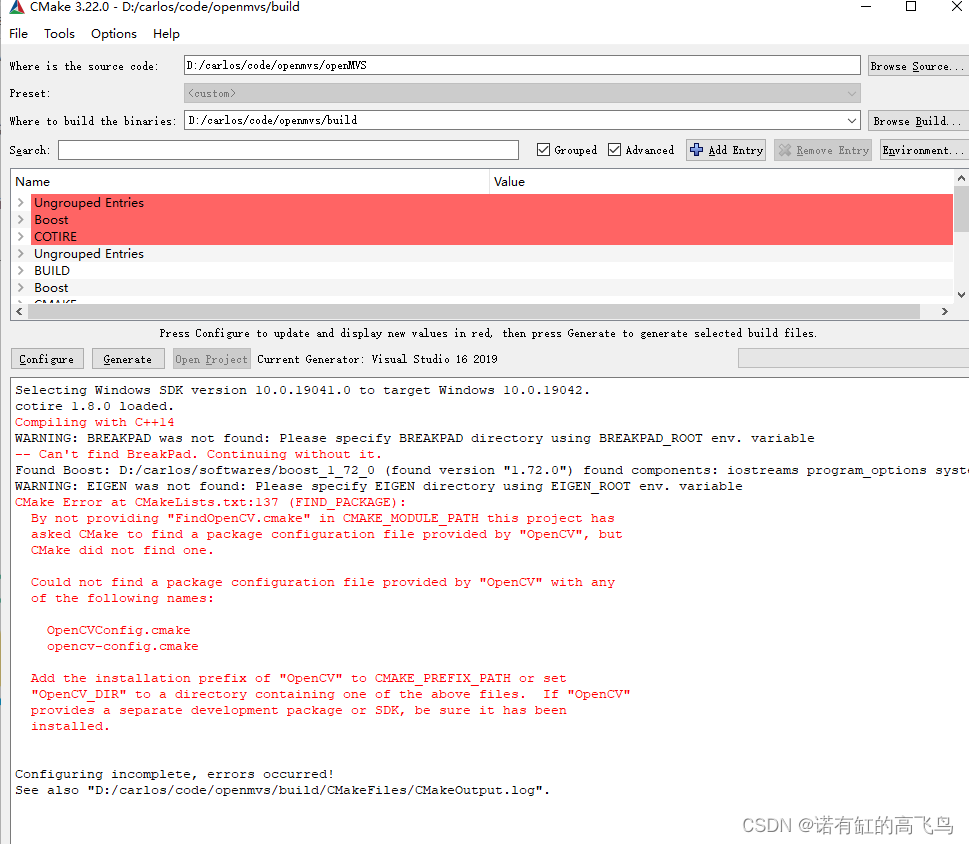969x844 pixels.
Task: Click the horizontal scrollbar thumb under entries
Action: (473, 311)
